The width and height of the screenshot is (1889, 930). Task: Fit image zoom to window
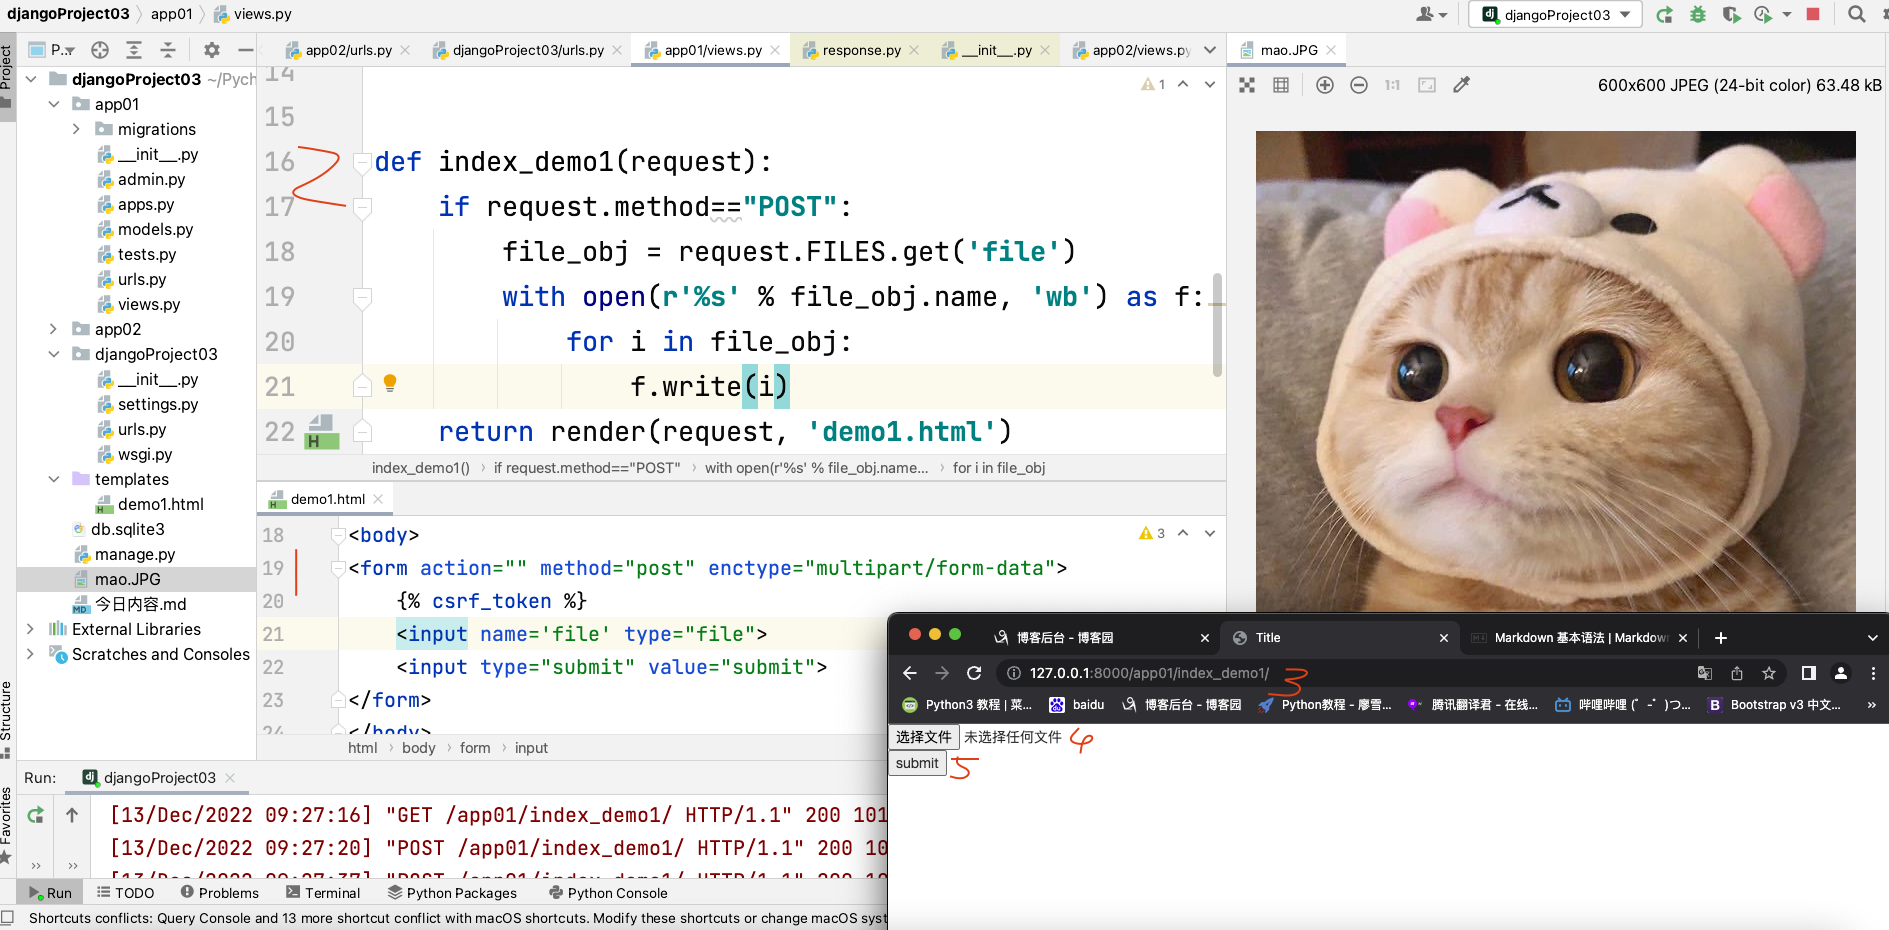coord(1427,85)
